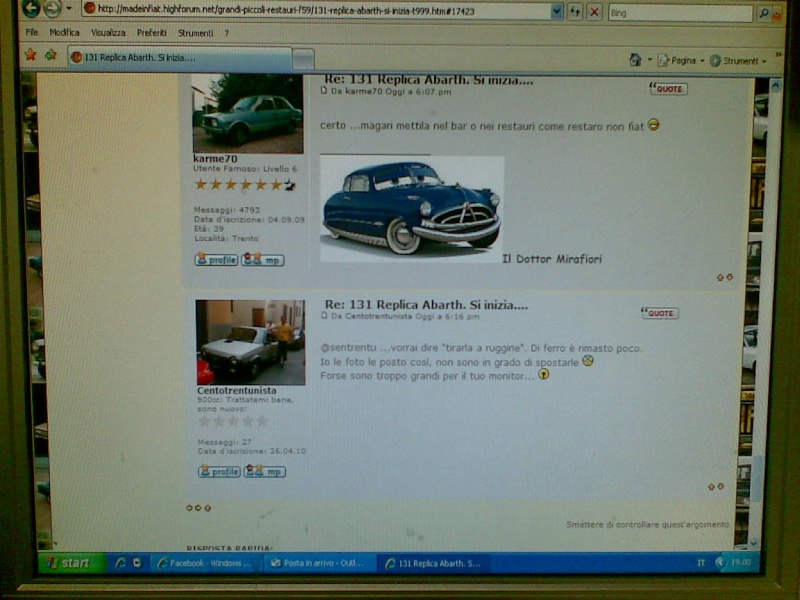Click 131 Replica Abarth taskbar item
This screenshot has height=600, width=800.
[433, 563]
